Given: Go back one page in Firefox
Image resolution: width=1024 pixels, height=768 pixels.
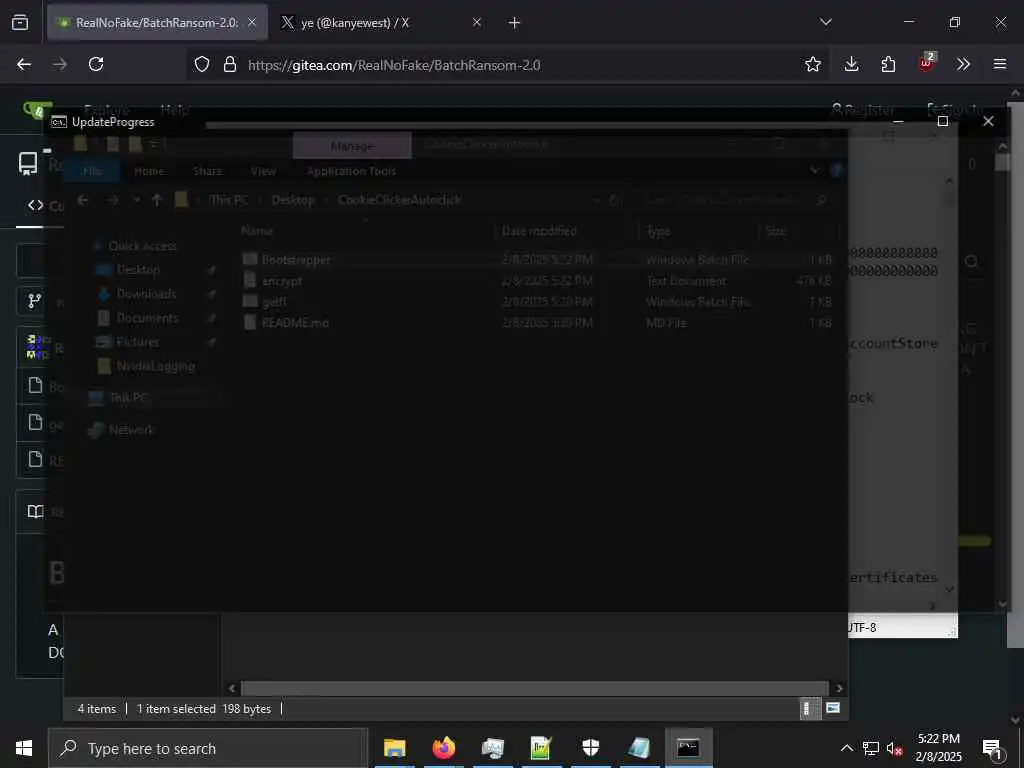Looking at the screenshot, I should (x=24, y=64).
